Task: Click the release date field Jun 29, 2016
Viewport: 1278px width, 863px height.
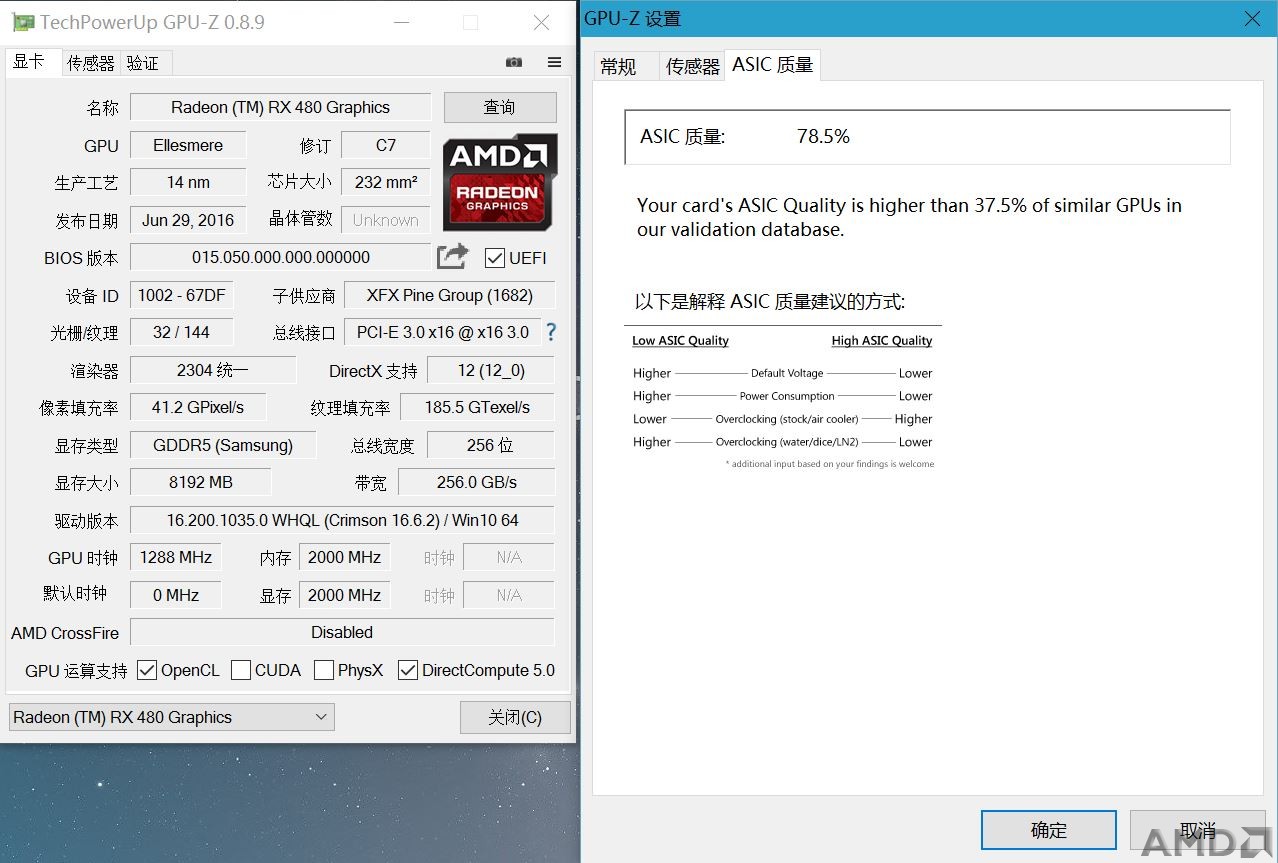Action: click(x=188, y=220)
